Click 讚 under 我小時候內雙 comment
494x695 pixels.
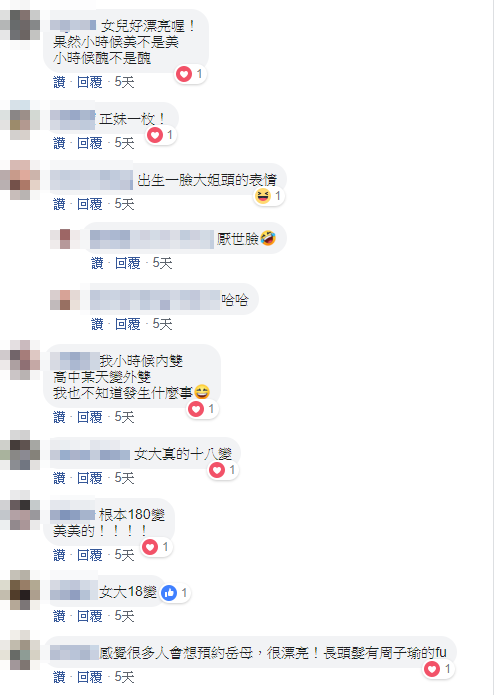(59, 417)
